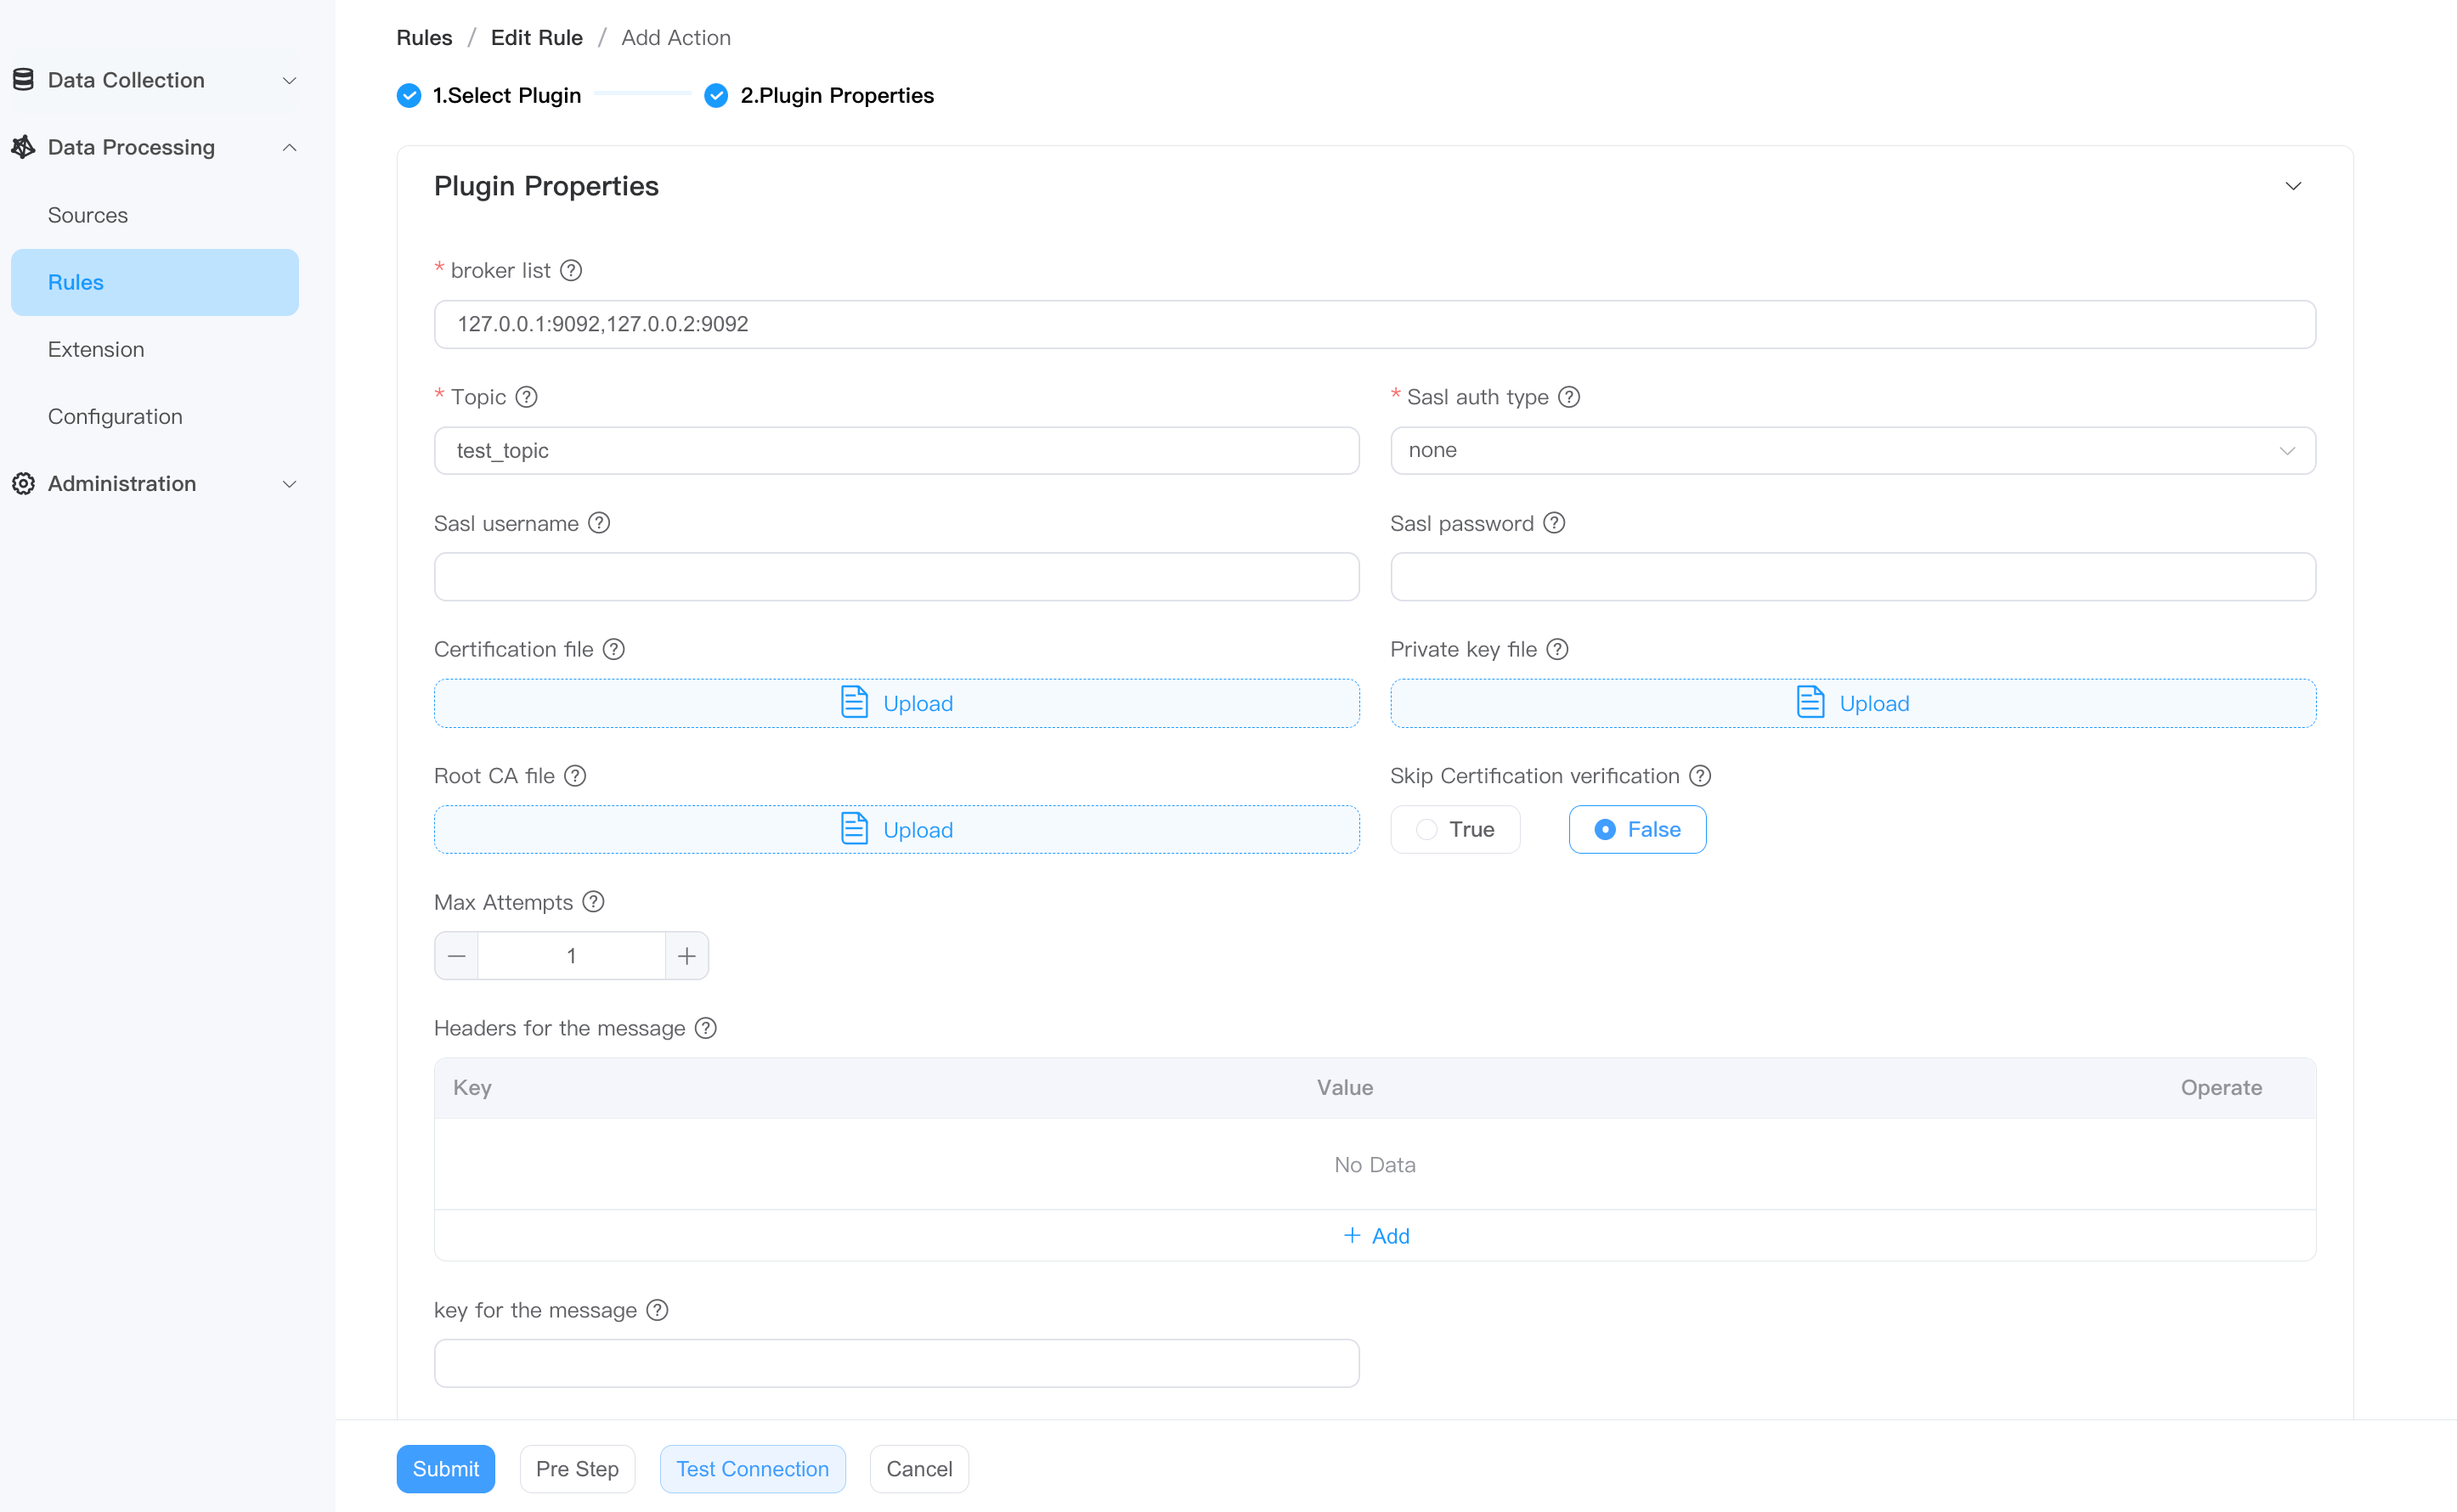Image resolution: width=2457 pixels, height=1512 pixels.
Task: Increase Max Attempts with plus button
Action: (x=687, y=956)
